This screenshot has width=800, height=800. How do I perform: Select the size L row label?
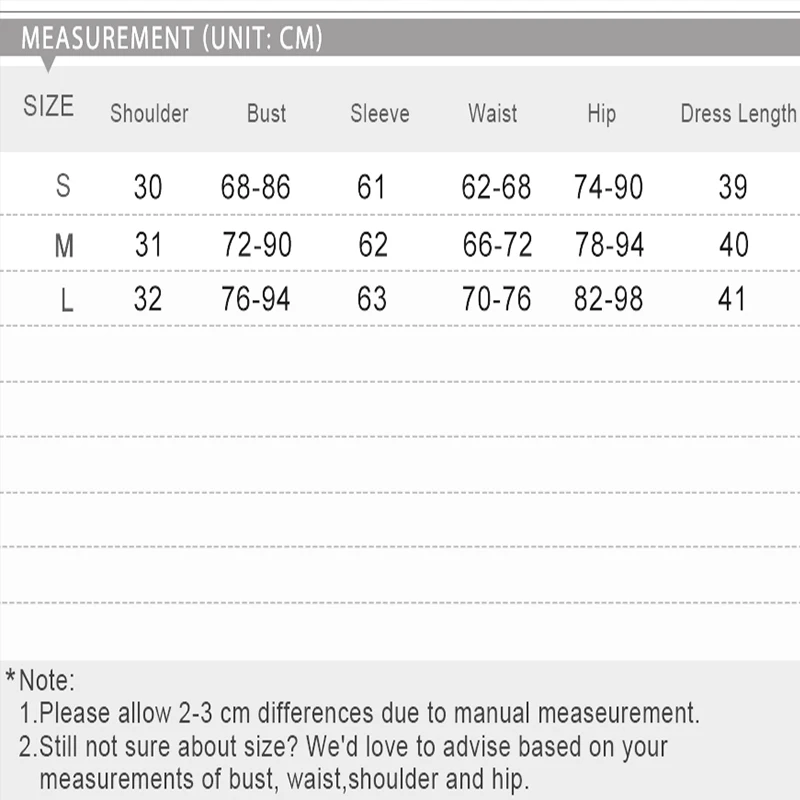pos(66,299)
